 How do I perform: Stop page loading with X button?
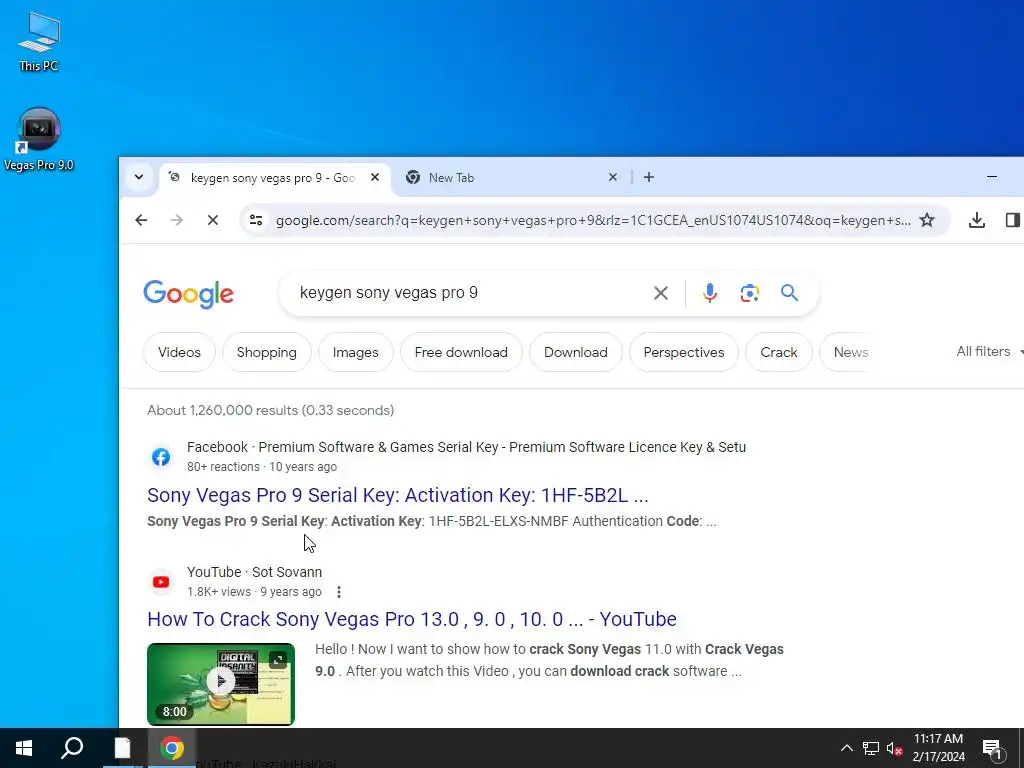coord(213,220)
